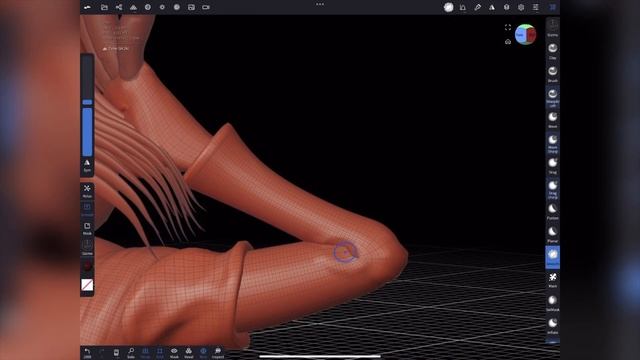This screenshot has height=360, width=640.
Task: Toggle wireframe display in the bottom bar
Action: point(145,353)
